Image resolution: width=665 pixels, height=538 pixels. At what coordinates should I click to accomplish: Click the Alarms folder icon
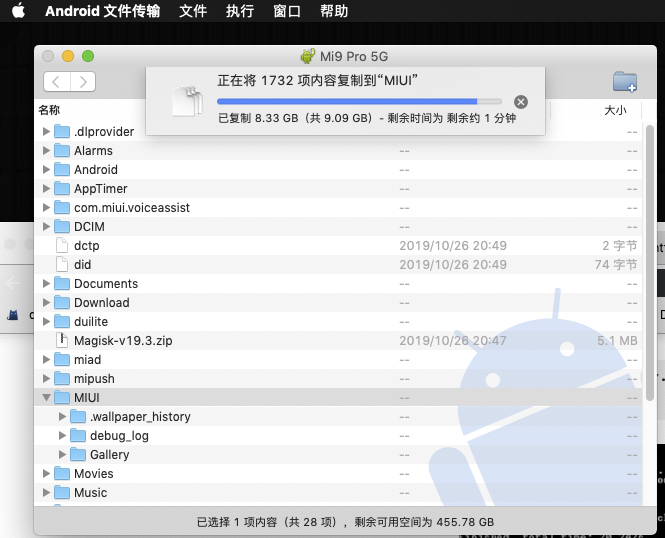click(62, 151)
